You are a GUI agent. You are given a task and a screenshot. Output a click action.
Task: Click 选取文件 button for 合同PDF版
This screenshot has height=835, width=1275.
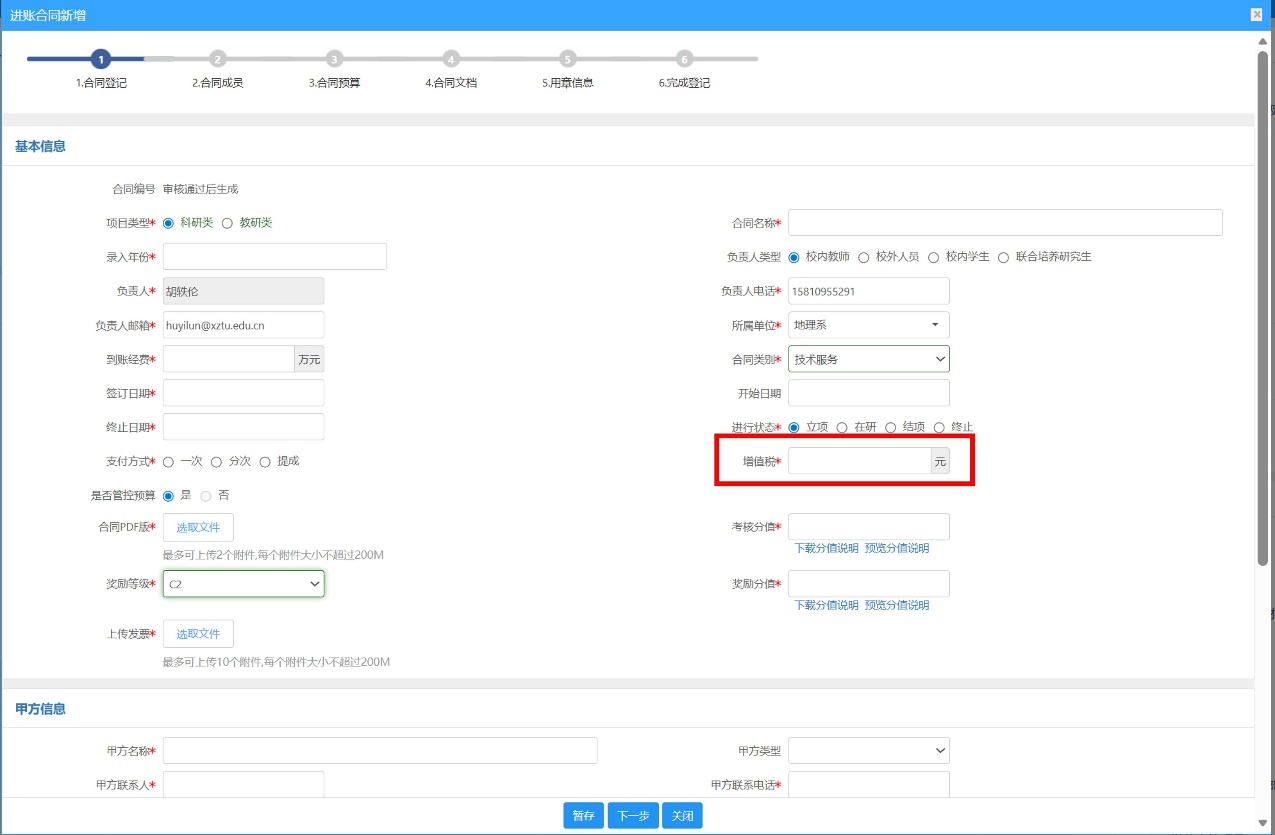198,528
